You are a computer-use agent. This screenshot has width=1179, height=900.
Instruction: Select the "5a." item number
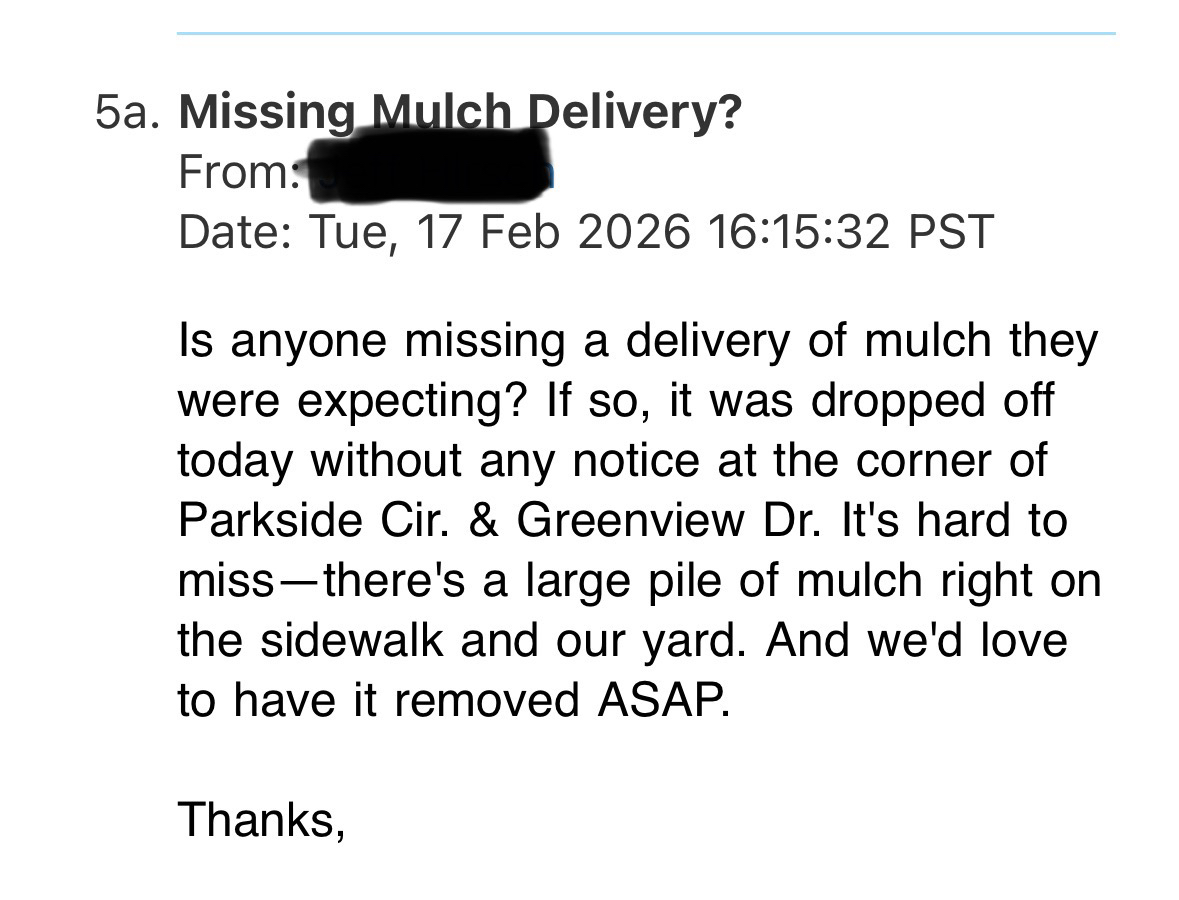click(127, 114)
